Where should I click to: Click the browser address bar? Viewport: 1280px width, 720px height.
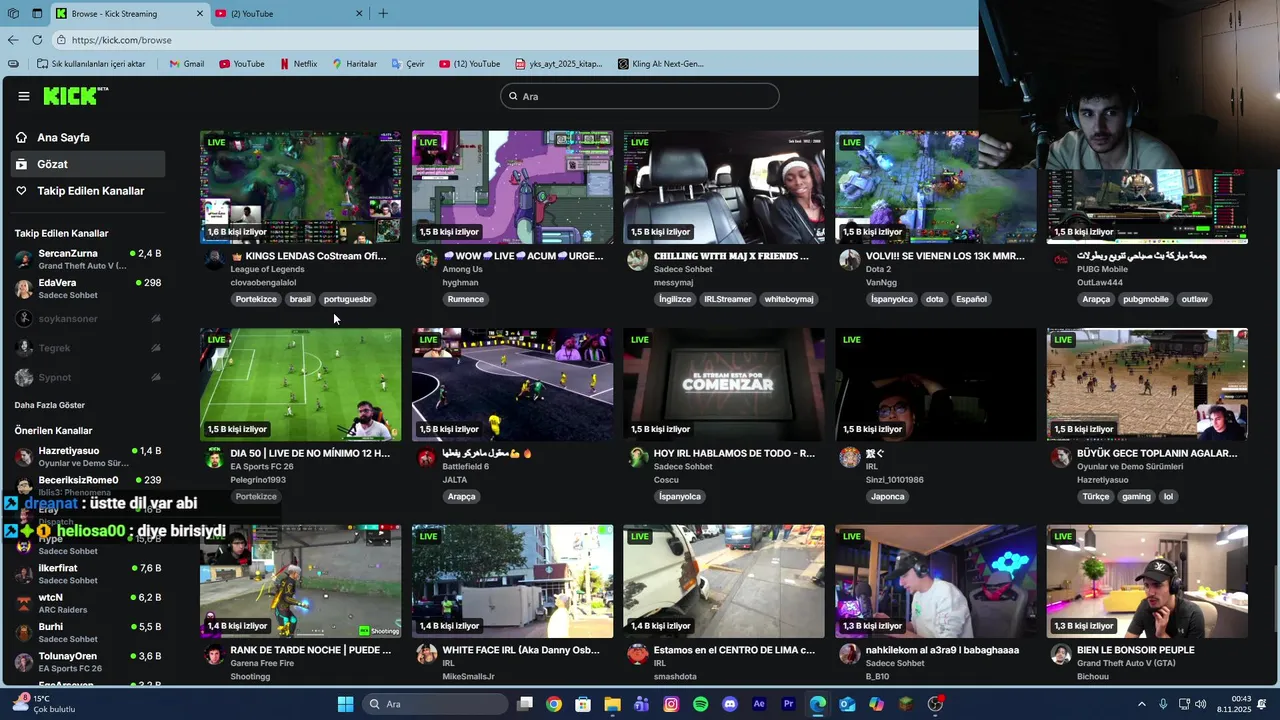tap(515, 40)
